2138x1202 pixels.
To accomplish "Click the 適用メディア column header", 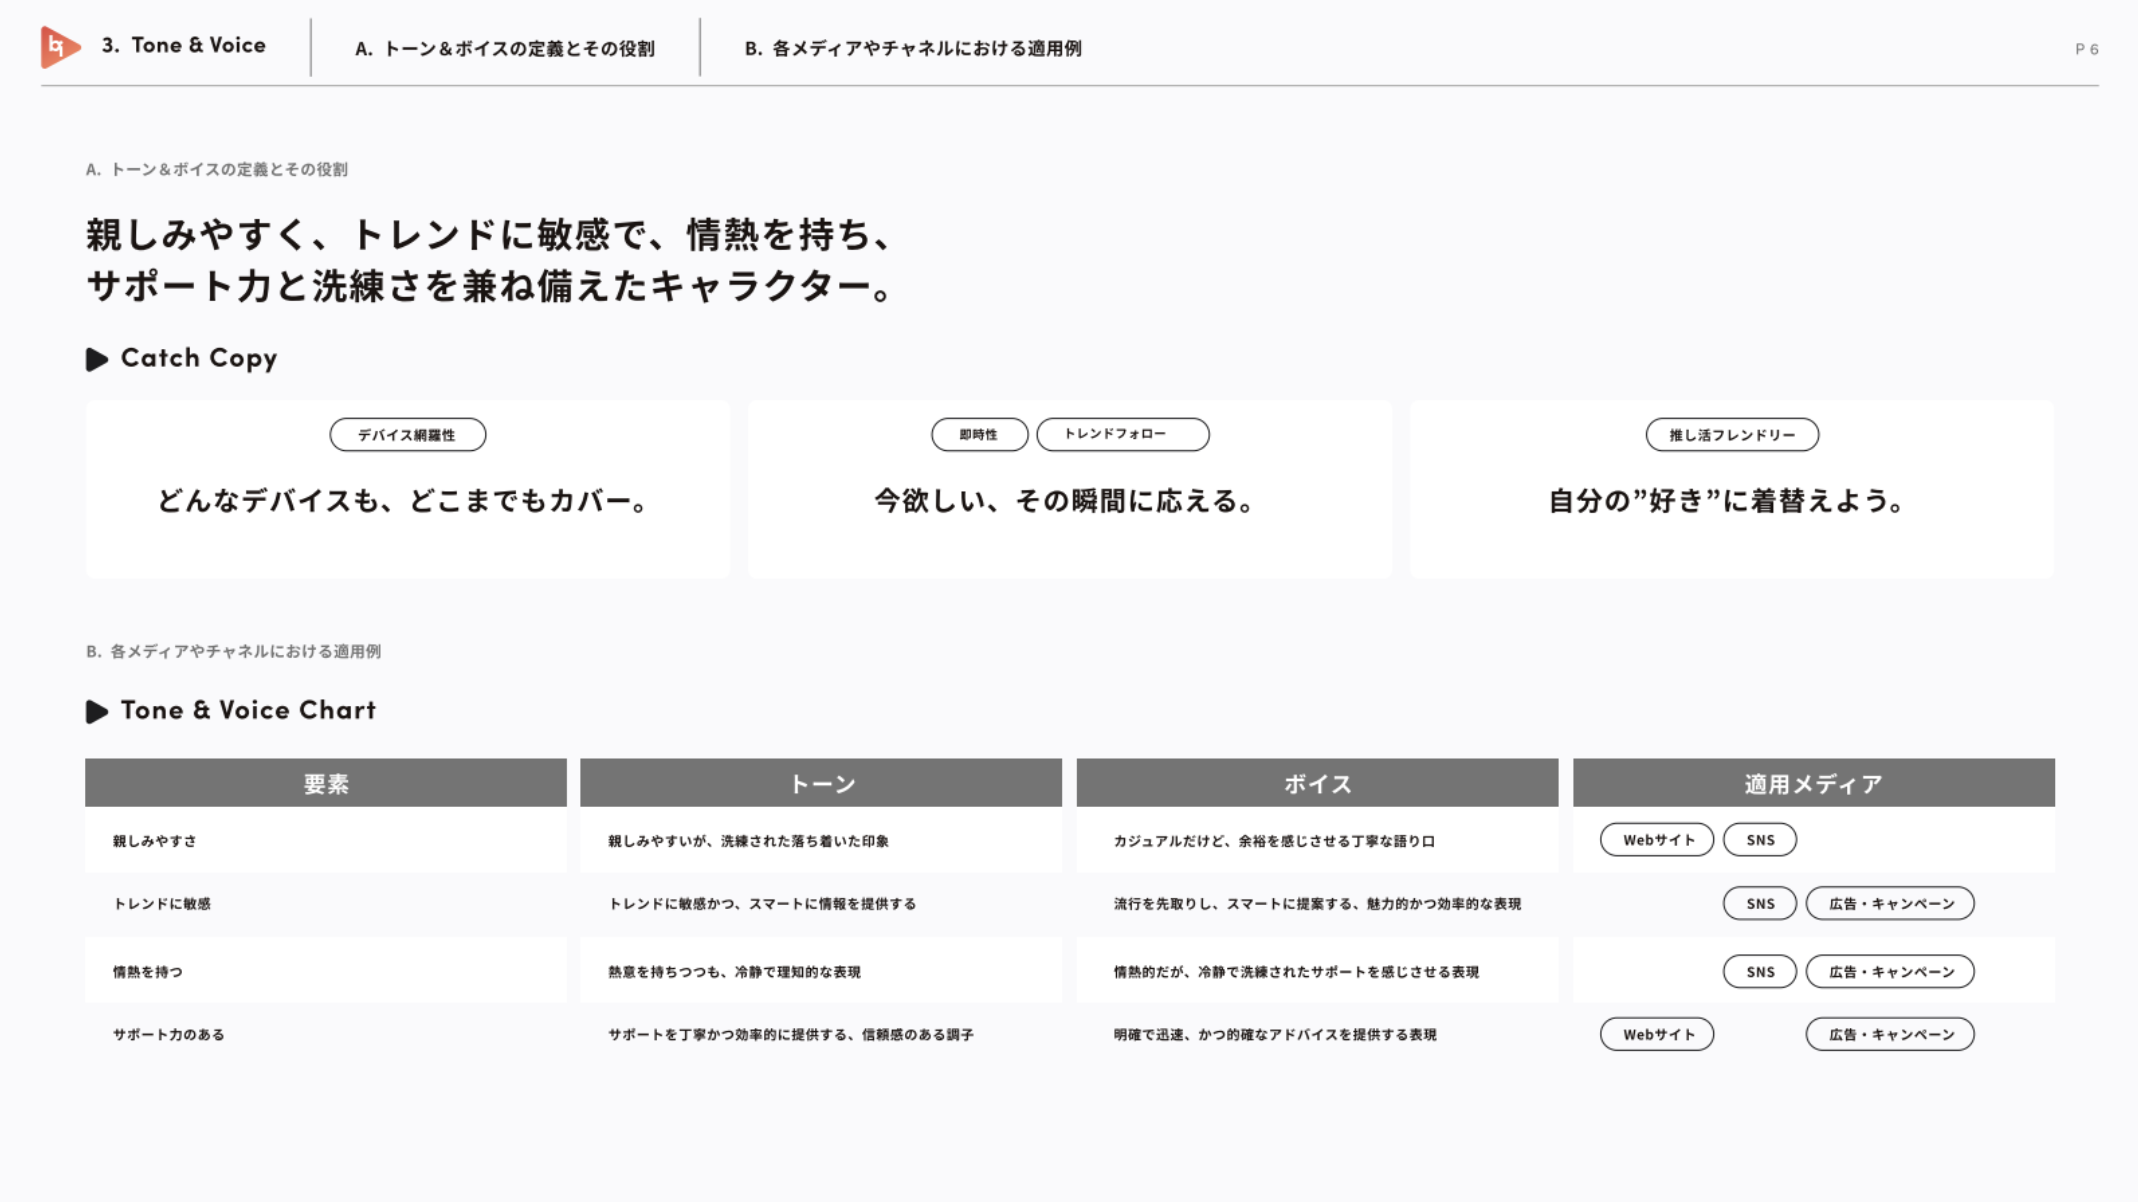I will [x=1812, y=783].
